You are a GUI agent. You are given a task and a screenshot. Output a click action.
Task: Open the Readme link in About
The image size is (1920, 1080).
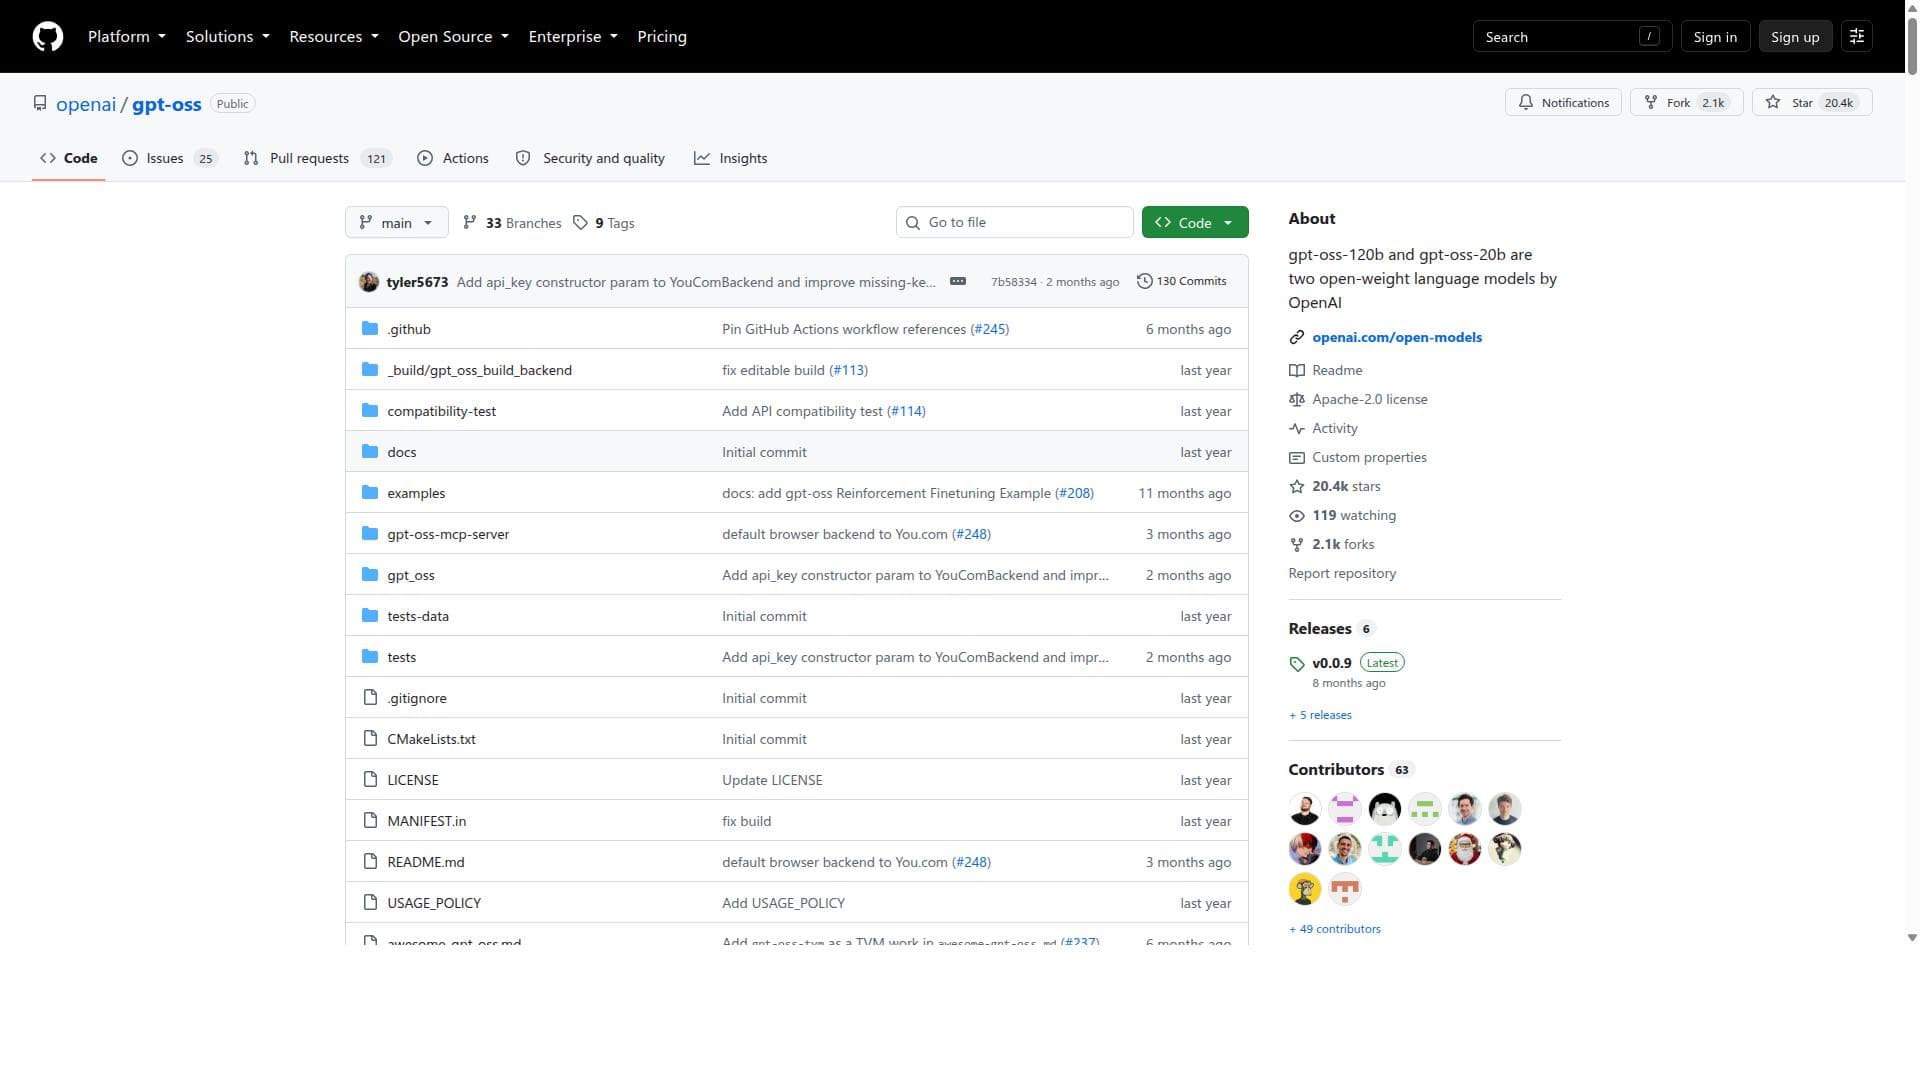coord(1326,370)
